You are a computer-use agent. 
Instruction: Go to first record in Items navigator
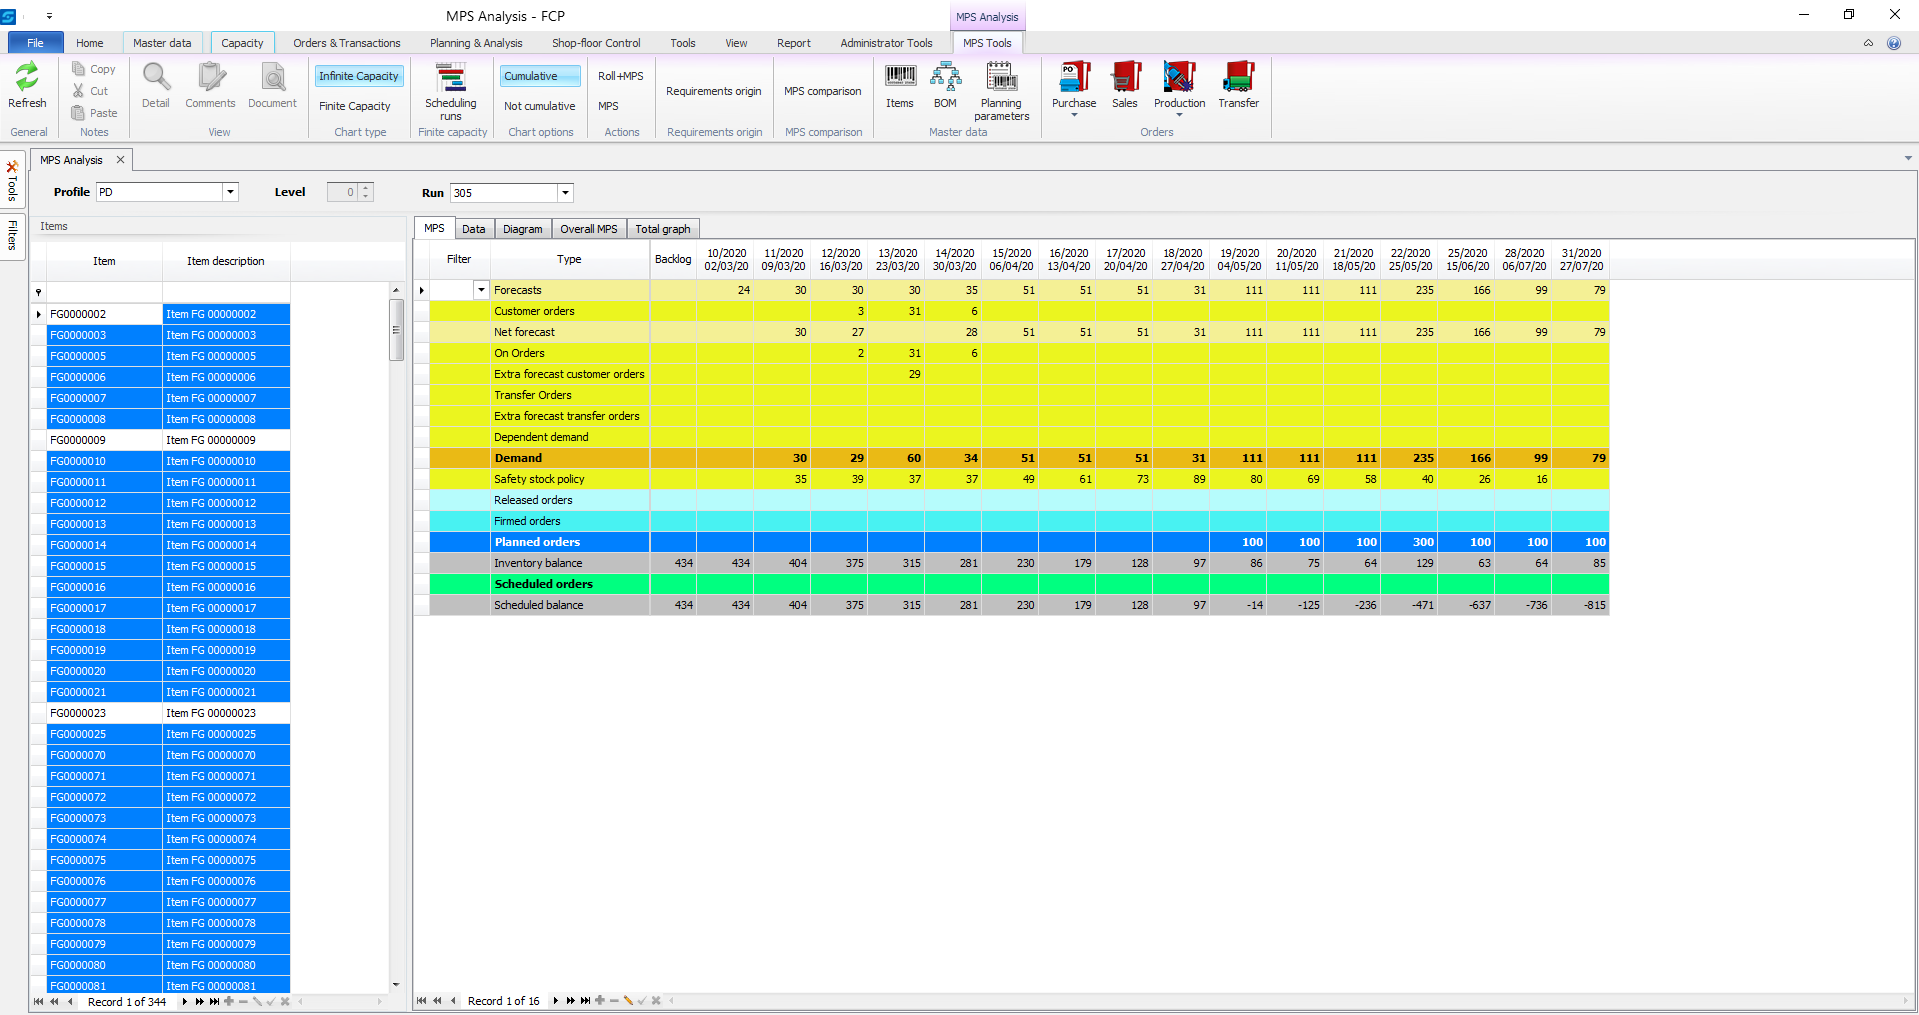pyautogui.click(x=38, y=1001)
